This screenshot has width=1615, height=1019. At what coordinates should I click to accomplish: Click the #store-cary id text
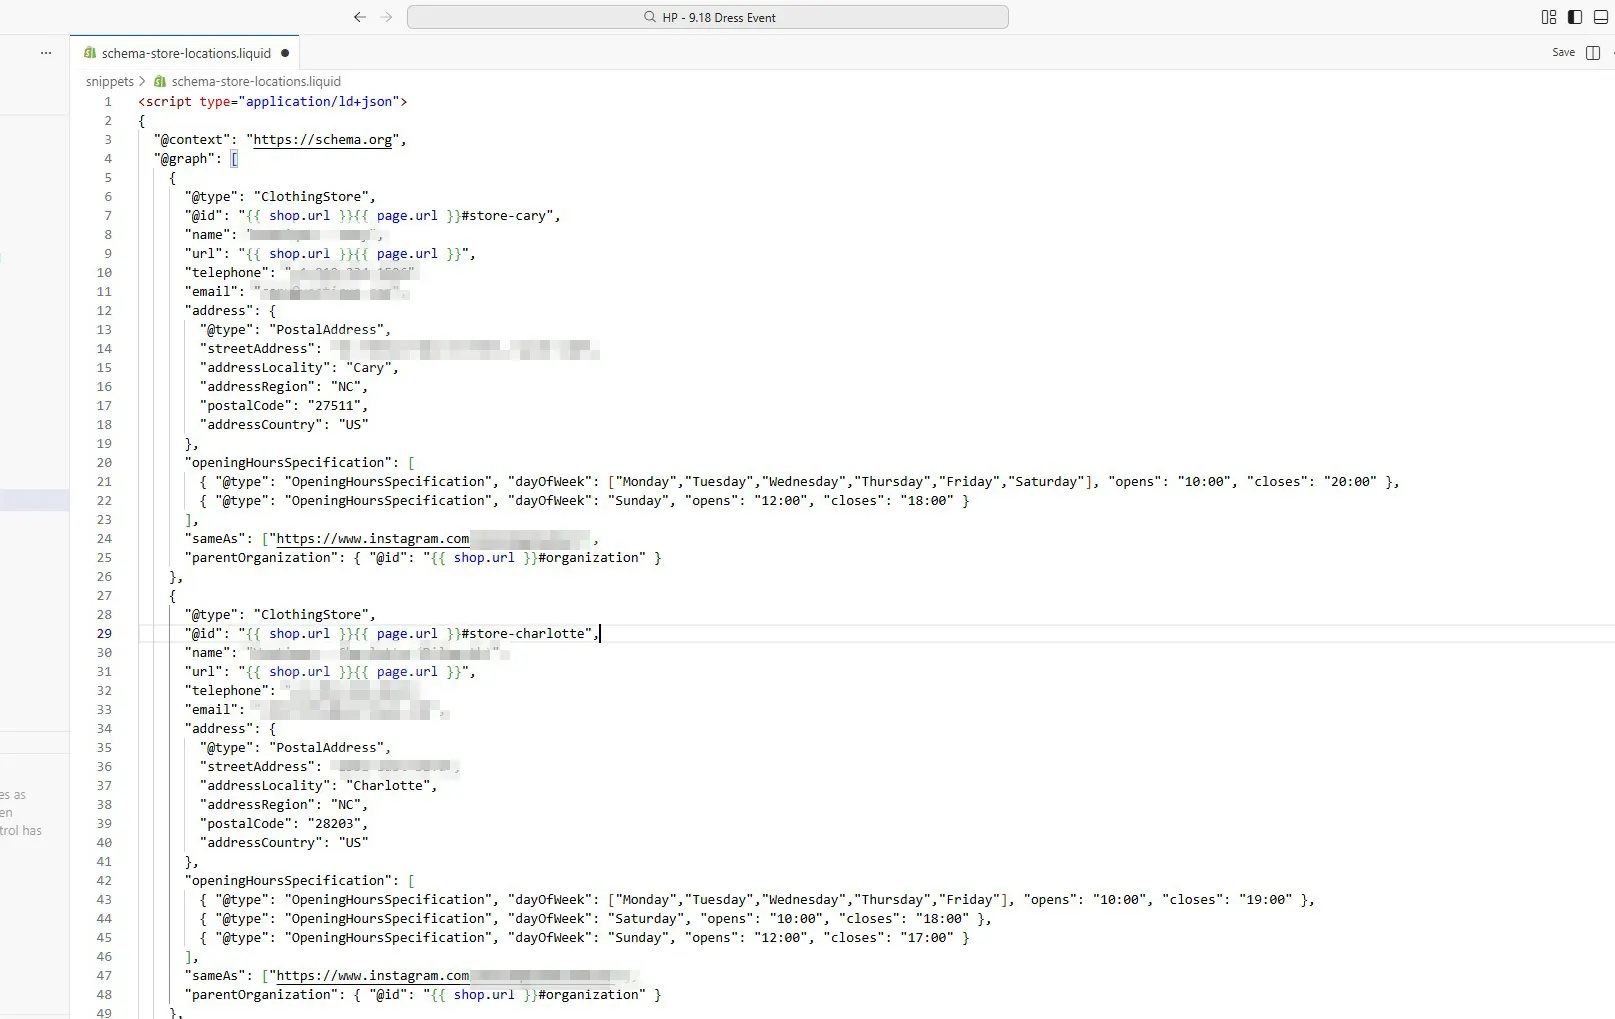click(x=503, y=216)
